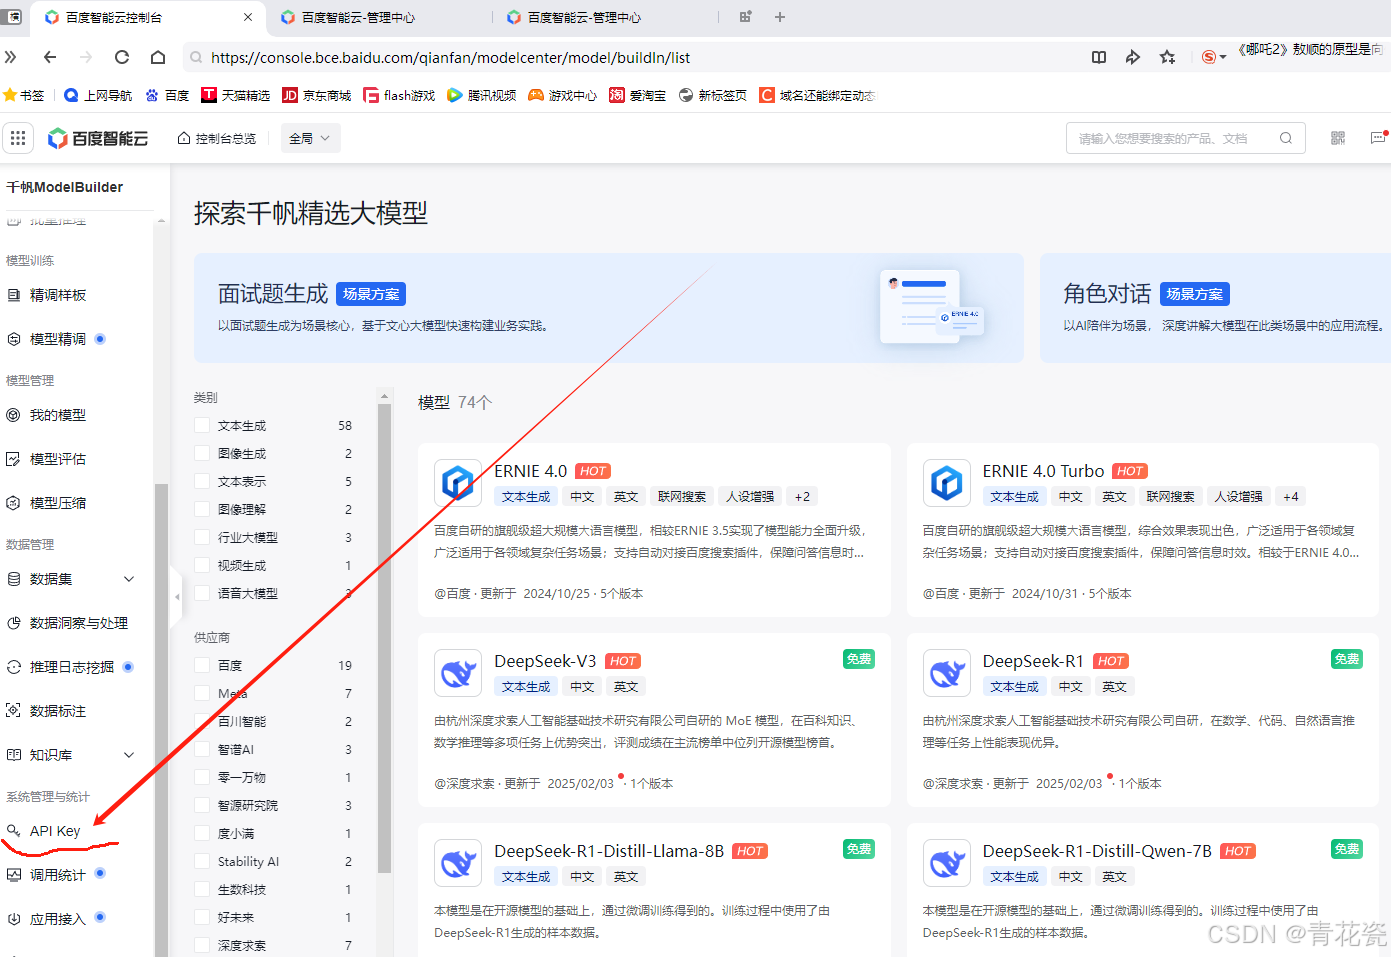Viewport: 1391px width, 957px height.
Task: Expand the 知识库 sidebar group
Action: pyautogui.click(x=129, y=755)
